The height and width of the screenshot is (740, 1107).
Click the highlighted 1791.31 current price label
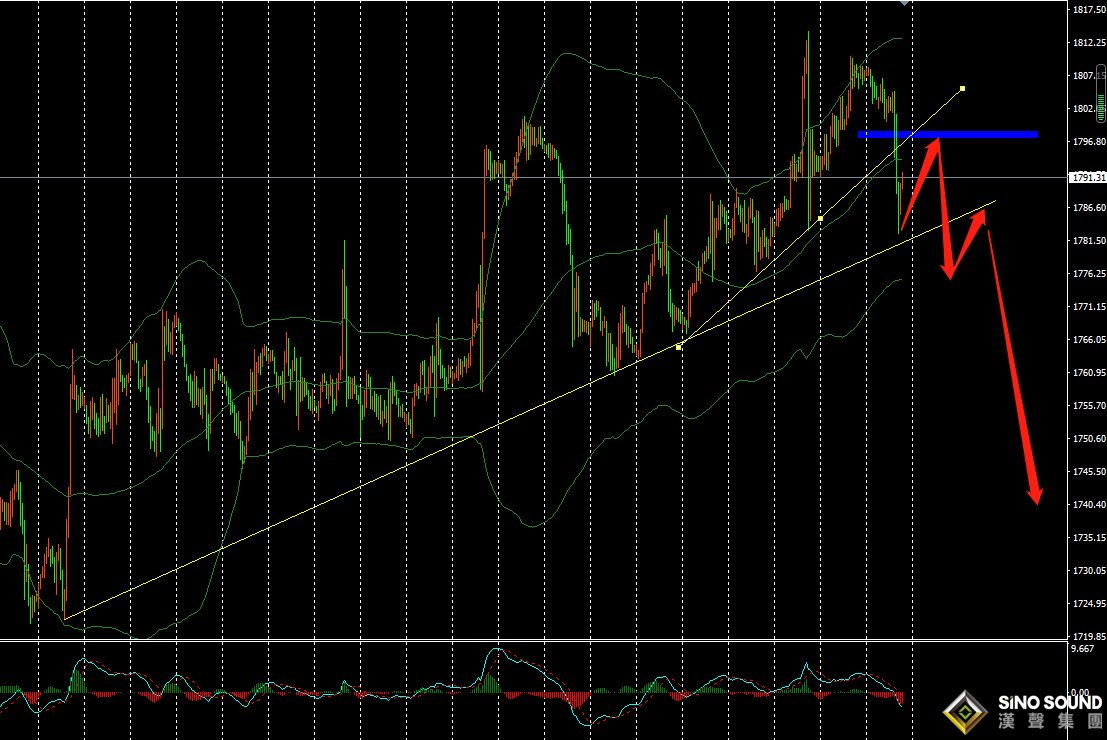pyautogui.click(x=1087, y=177)
